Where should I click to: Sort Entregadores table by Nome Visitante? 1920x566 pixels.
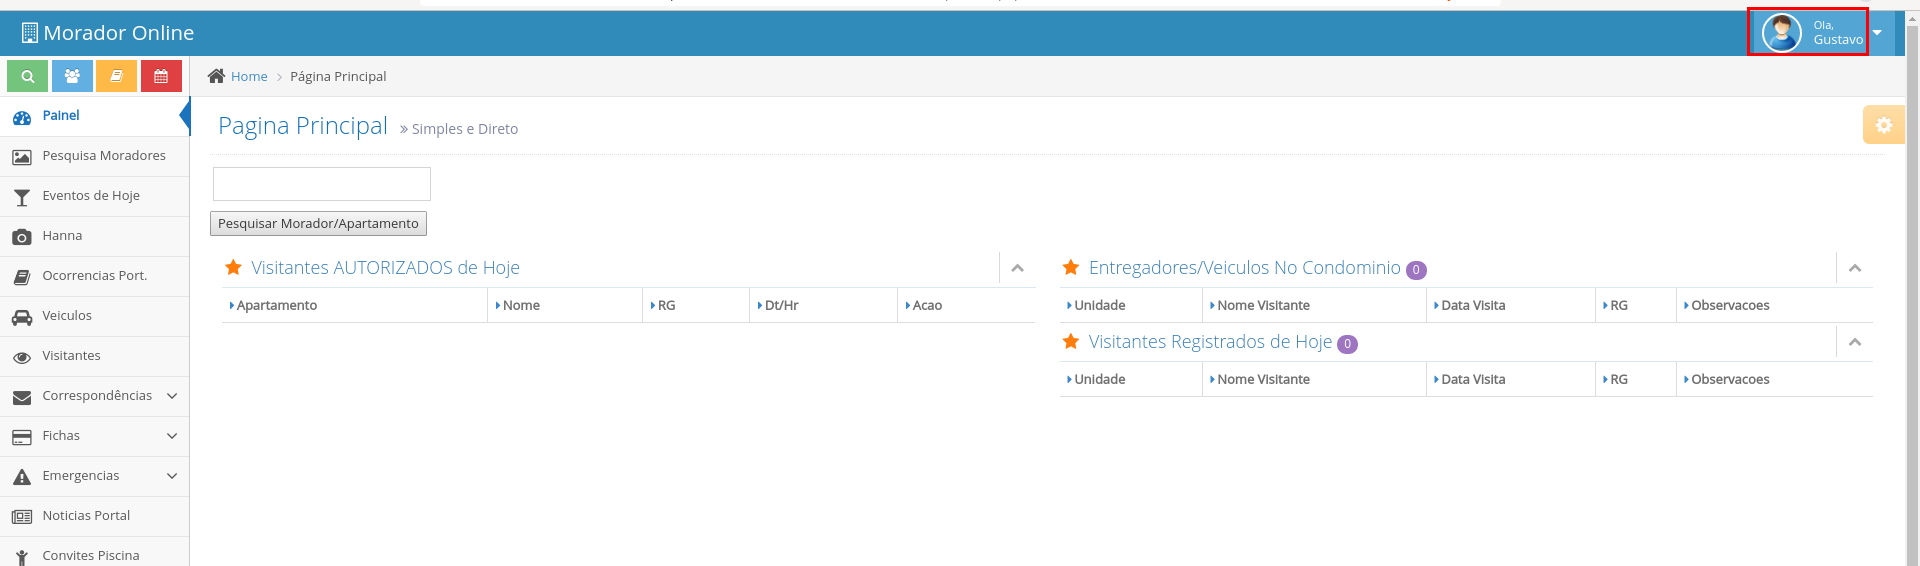tap(1314, 305)
